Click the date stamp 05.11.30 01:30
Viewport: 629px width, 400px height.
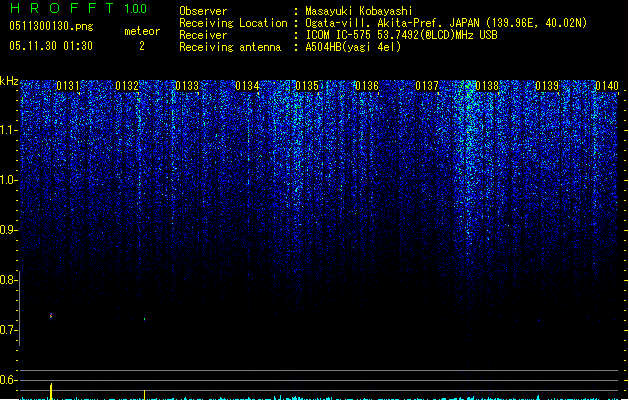(x=51, y=46)
